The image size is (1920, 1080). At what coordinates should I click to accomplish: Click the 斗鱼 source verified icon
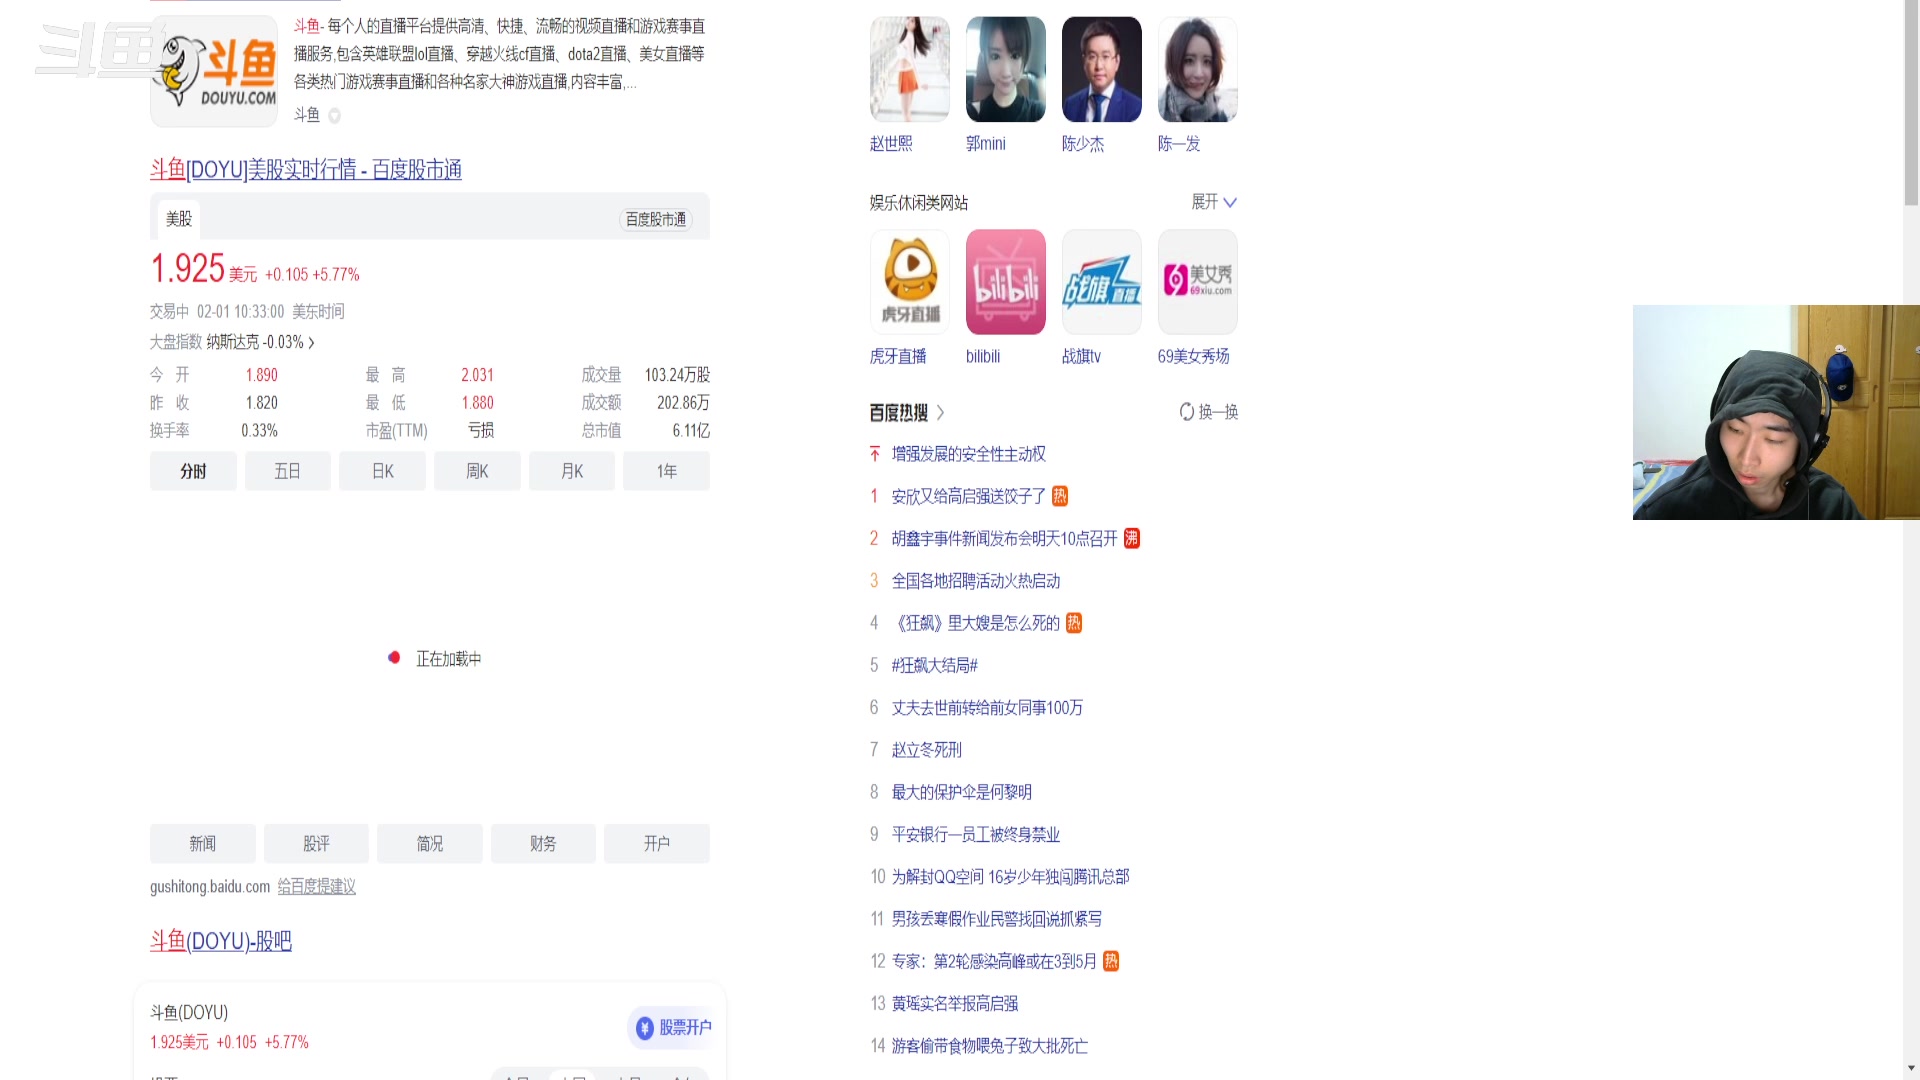pos(334,116)
